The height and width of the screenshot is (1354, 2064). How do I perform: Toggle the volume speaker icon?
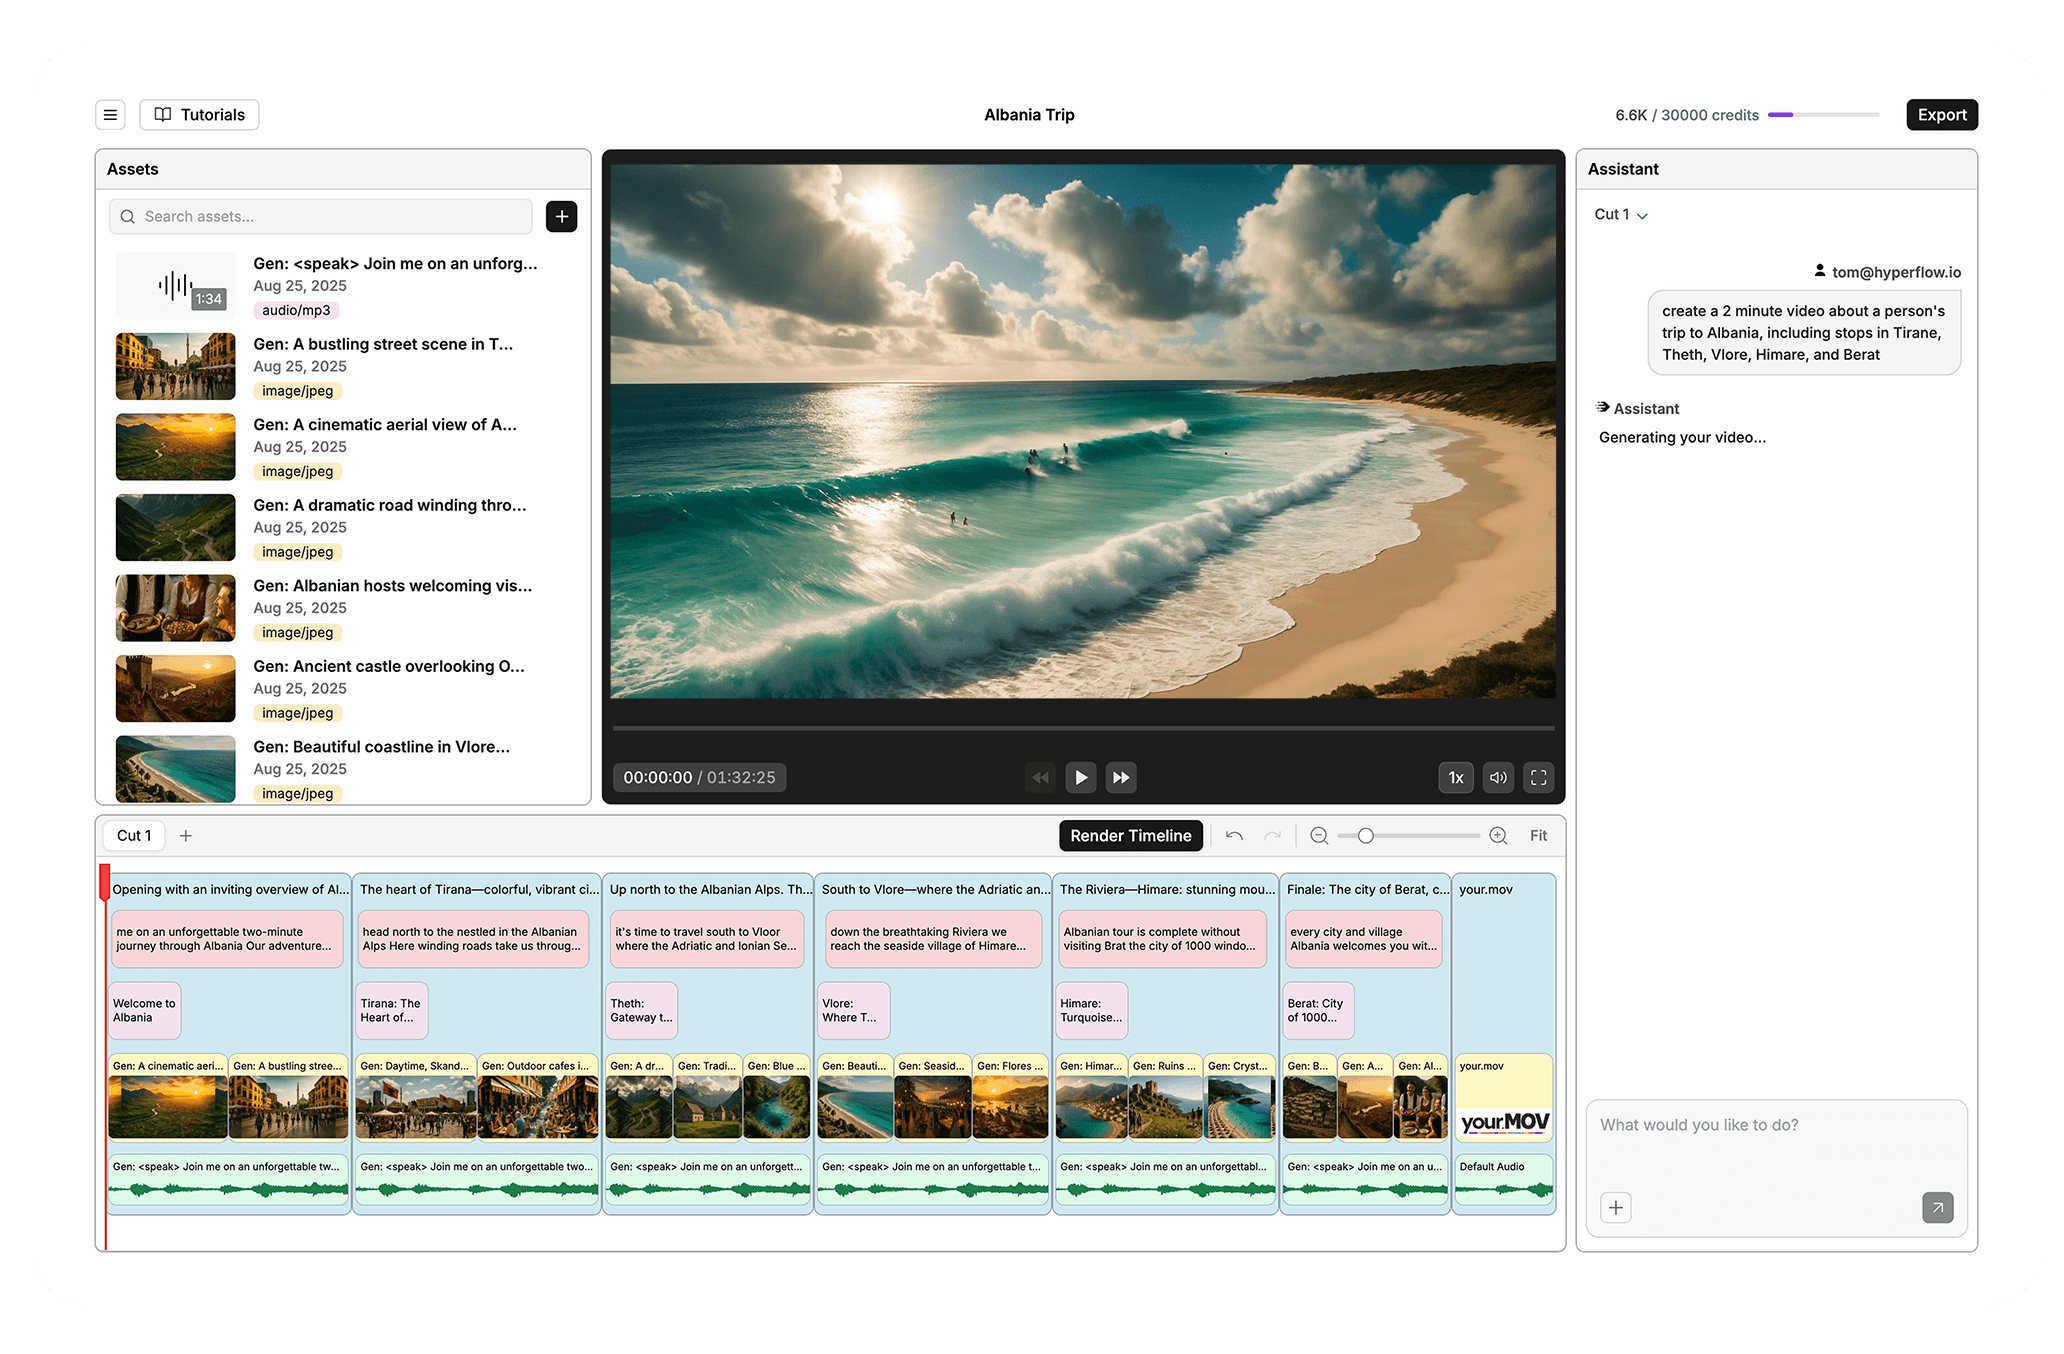(1497, 777)
